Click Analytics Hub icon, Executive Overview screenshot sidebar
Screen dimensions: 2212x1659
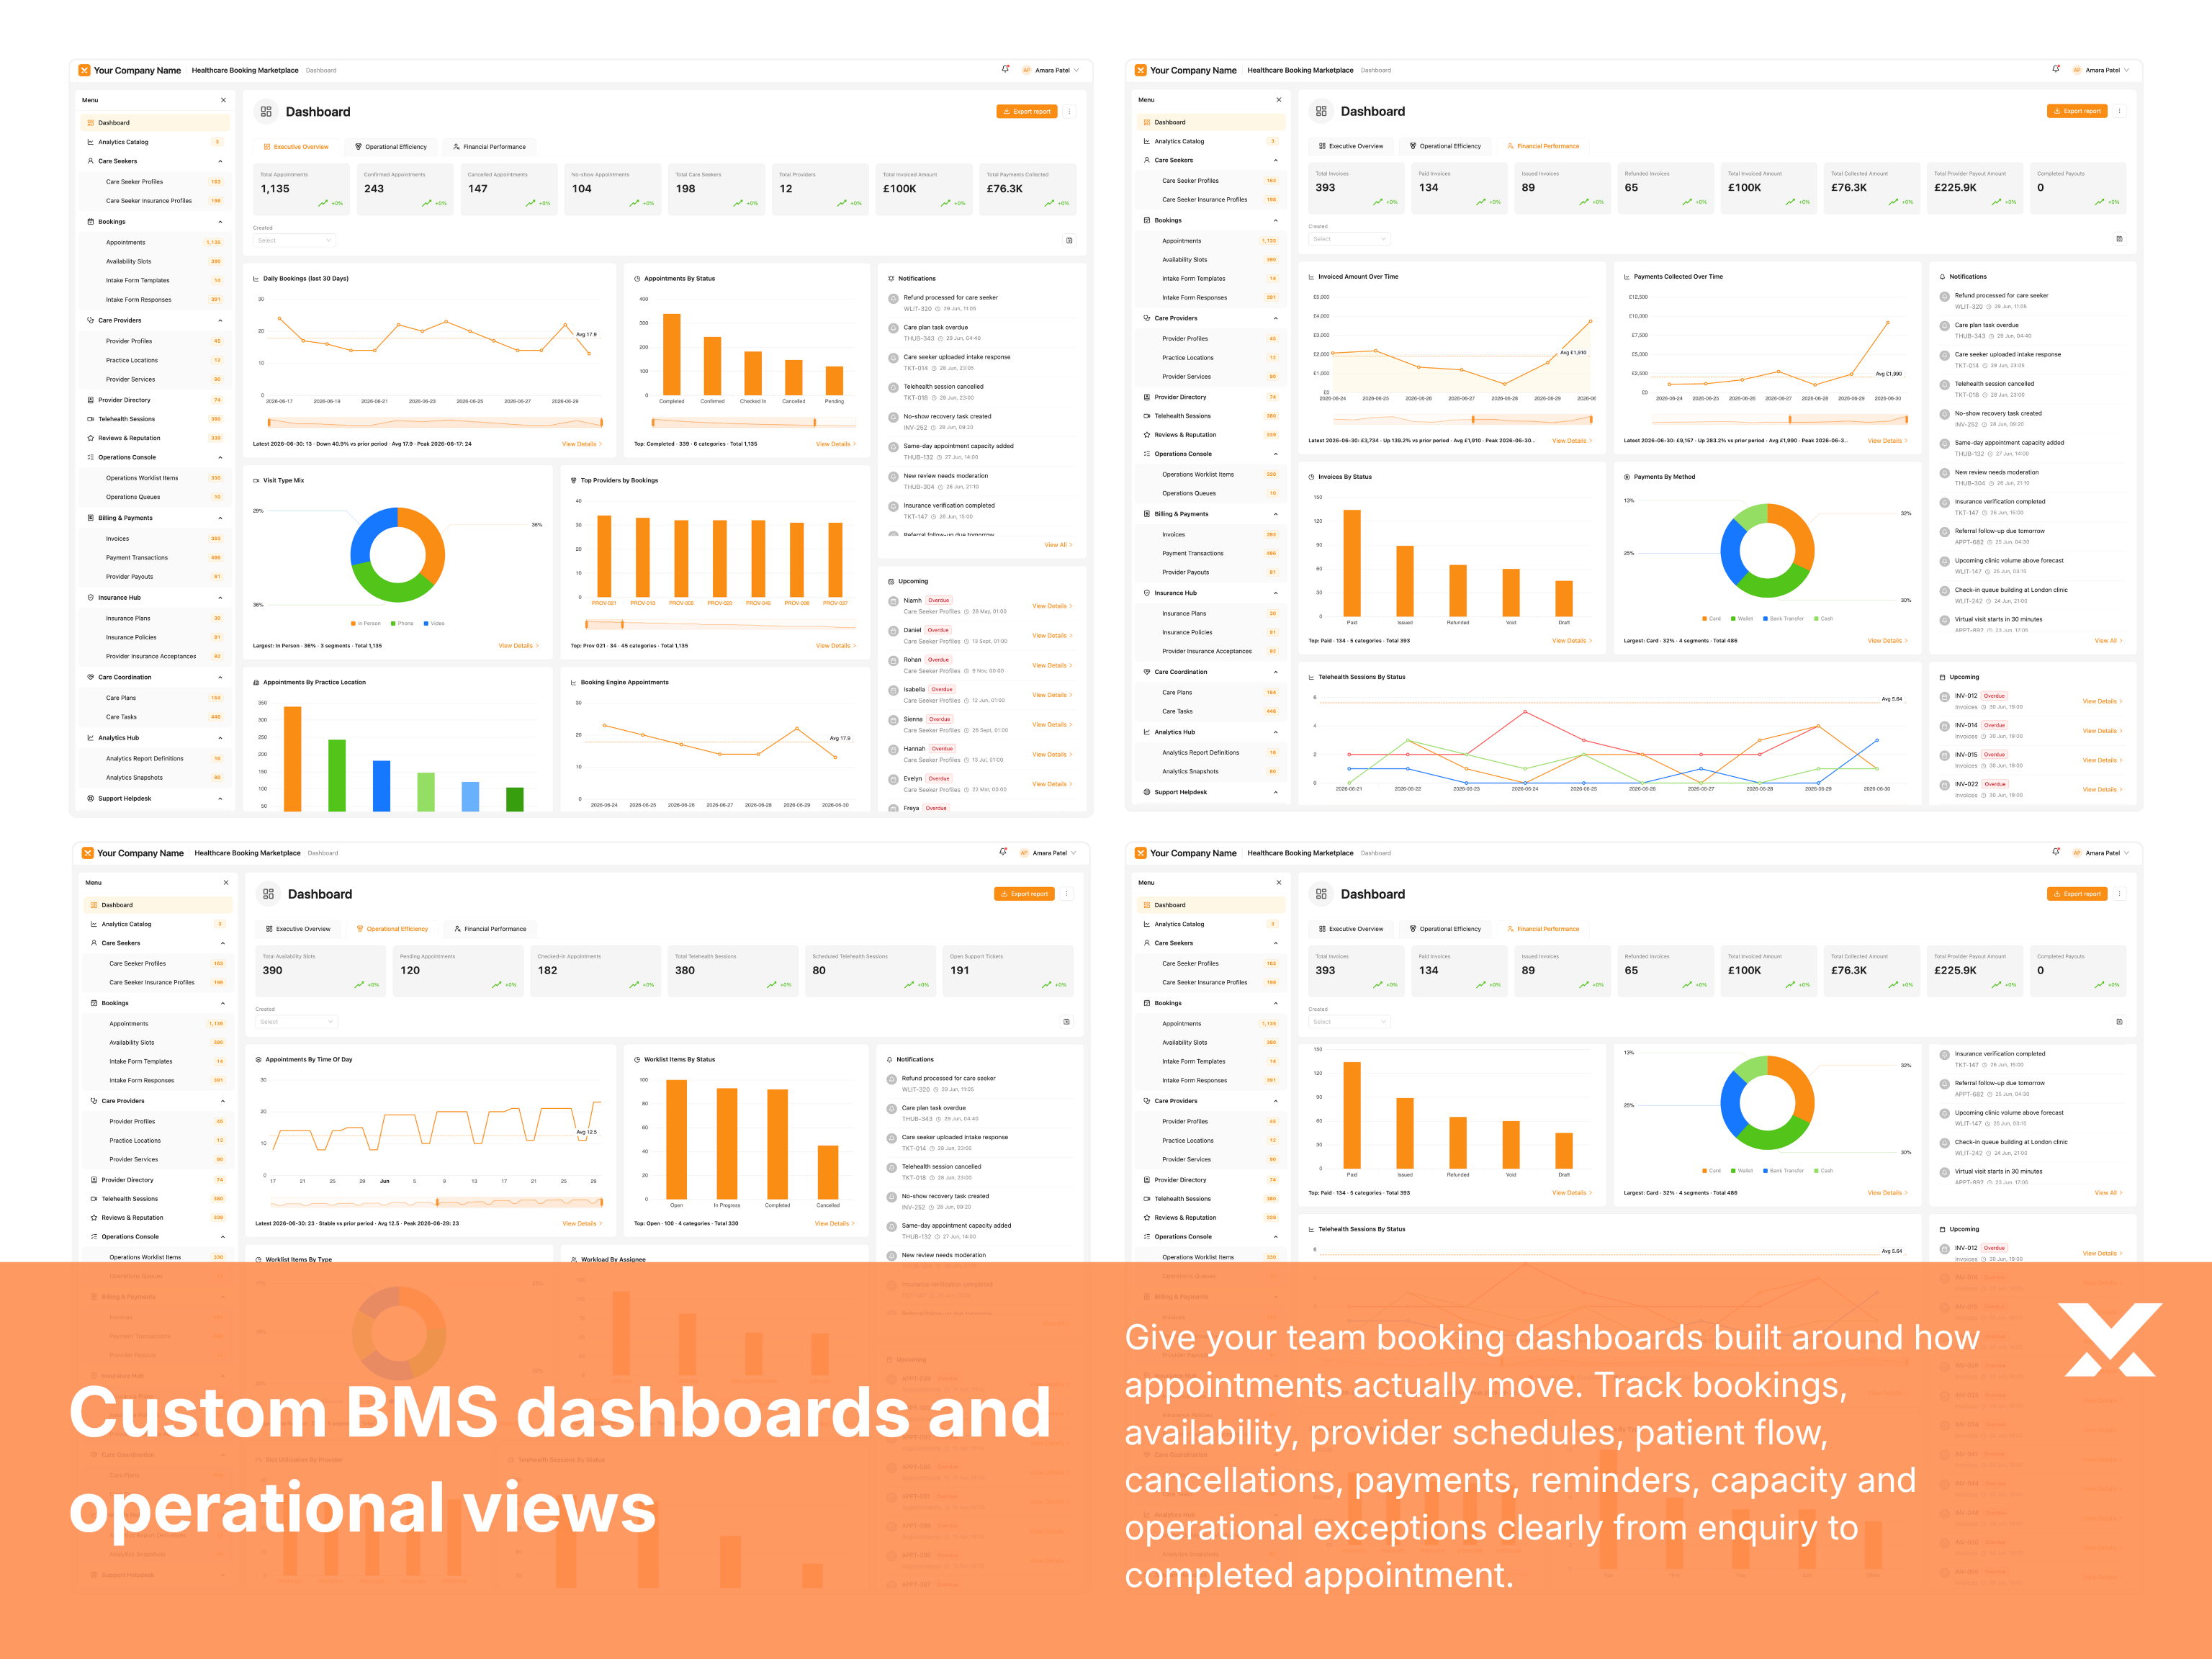click(x=91, y=738)
